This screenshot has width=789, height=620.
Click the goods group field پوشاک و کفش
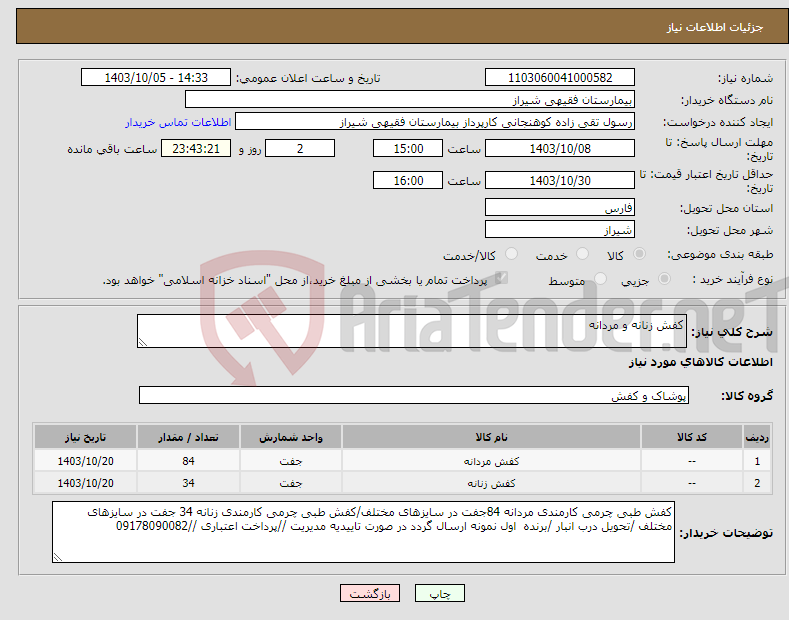click(x=414, y=395)
